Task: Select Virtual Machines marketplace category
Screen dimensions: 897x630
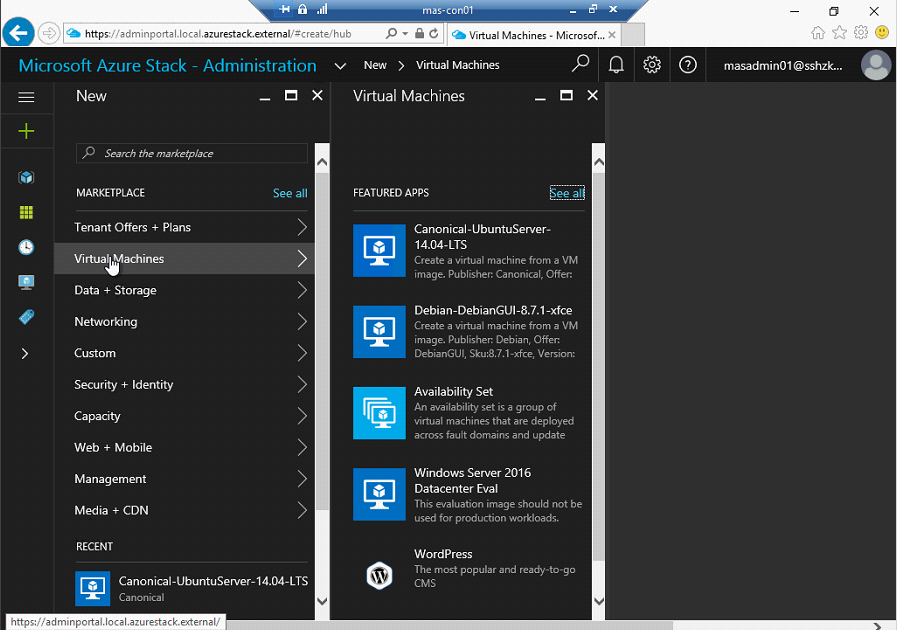Action: click(184, 259)
